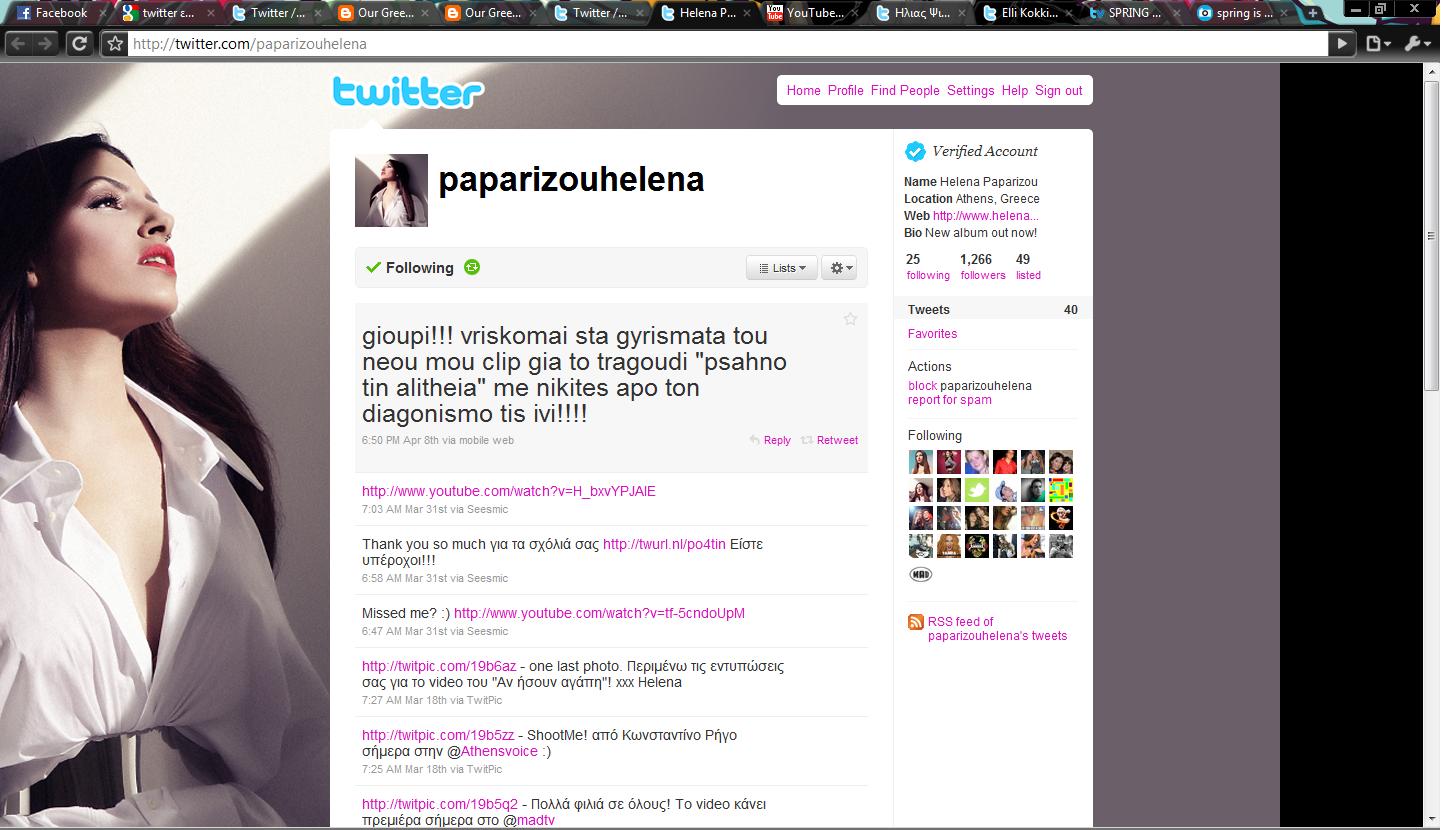The image size is (1441, 830).
Task: Favorite the top tweet with star icon
Action: [x=850, y=319]
